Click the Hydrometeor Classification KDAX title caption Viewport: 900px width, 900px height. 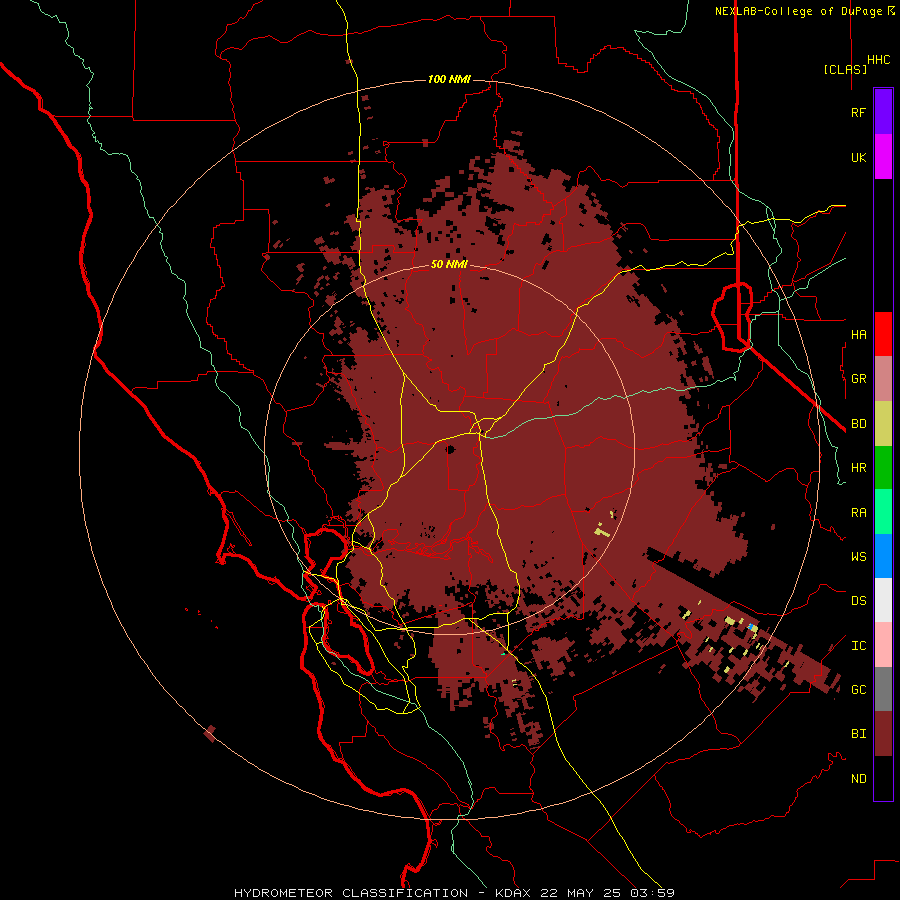pos(454,893)
